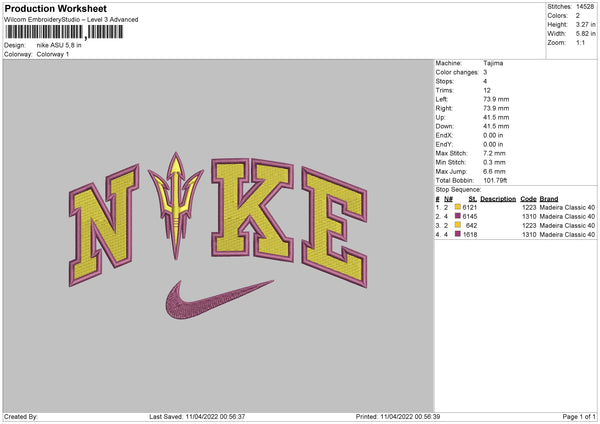Click the "N#" column header
600x424 pixels.
coord(448,199)
